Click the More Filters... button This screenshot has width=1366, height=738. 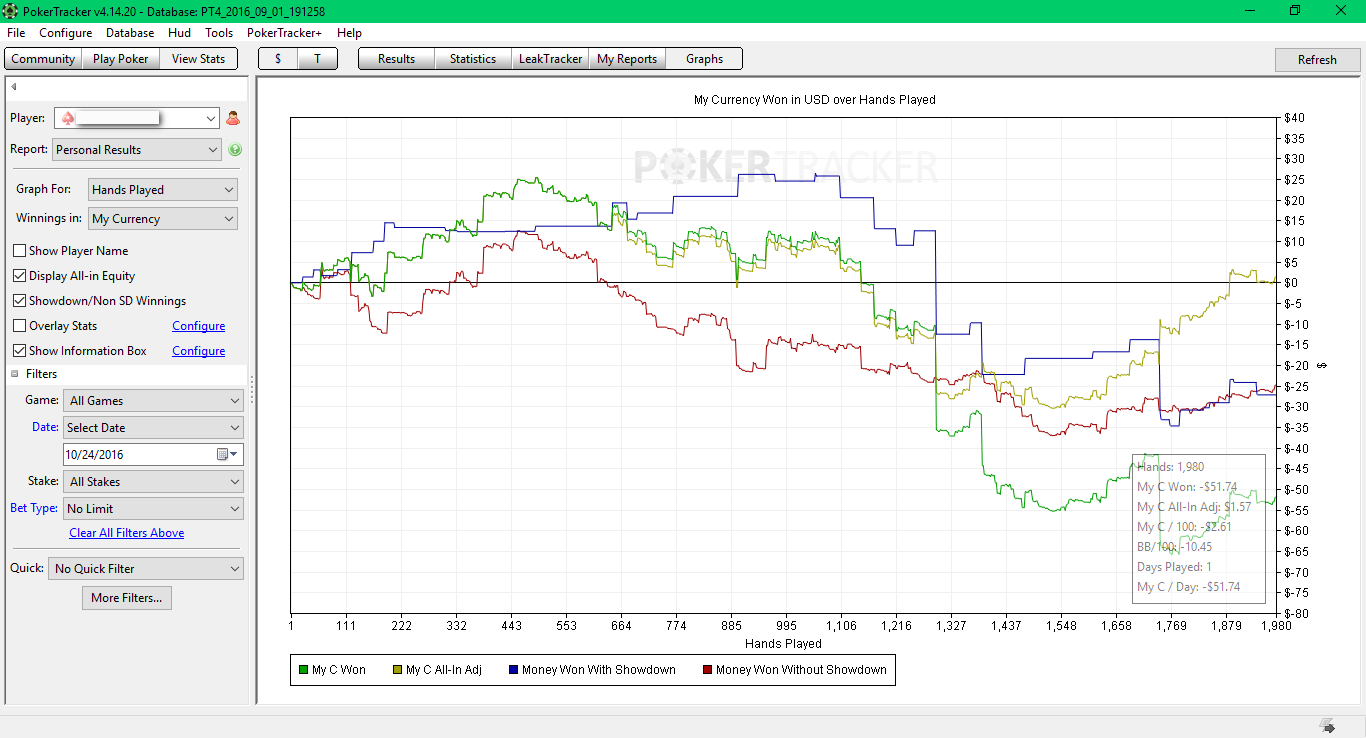click(x=126, y=598)
